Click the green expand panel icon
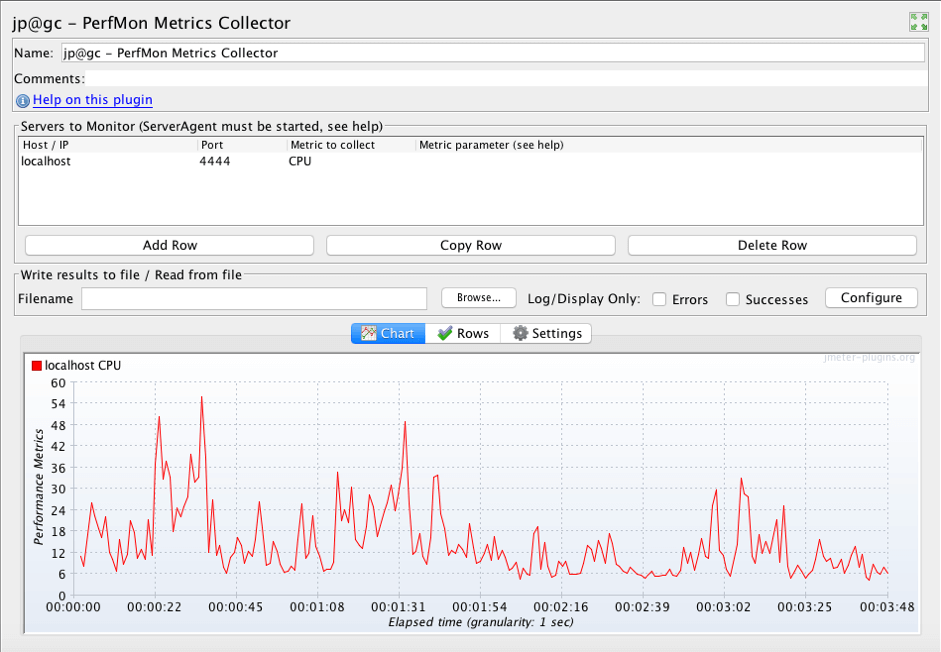This screenshot has height=652, width=941. (918, 22)
